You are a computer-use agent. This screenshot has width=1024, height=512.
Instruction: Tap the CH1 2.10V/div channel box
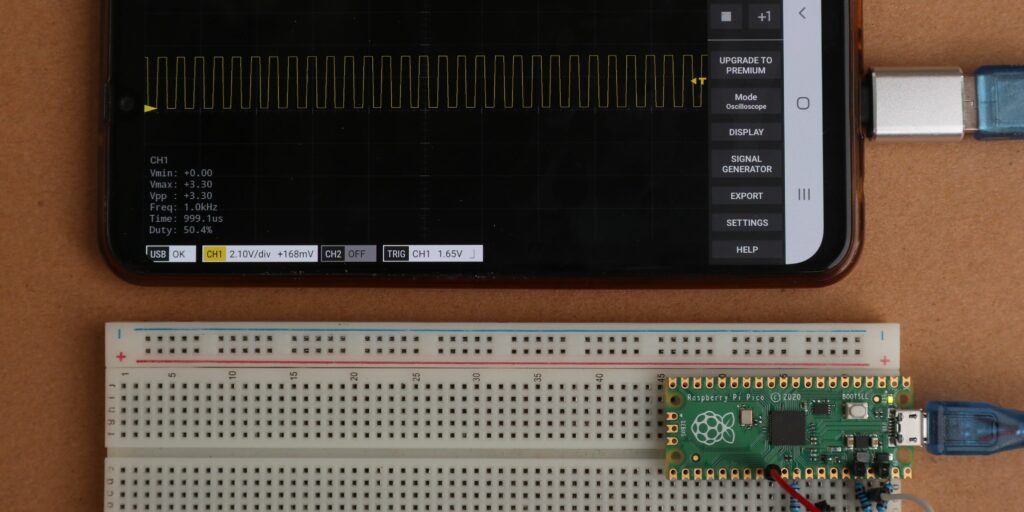[x=260, y=254]
